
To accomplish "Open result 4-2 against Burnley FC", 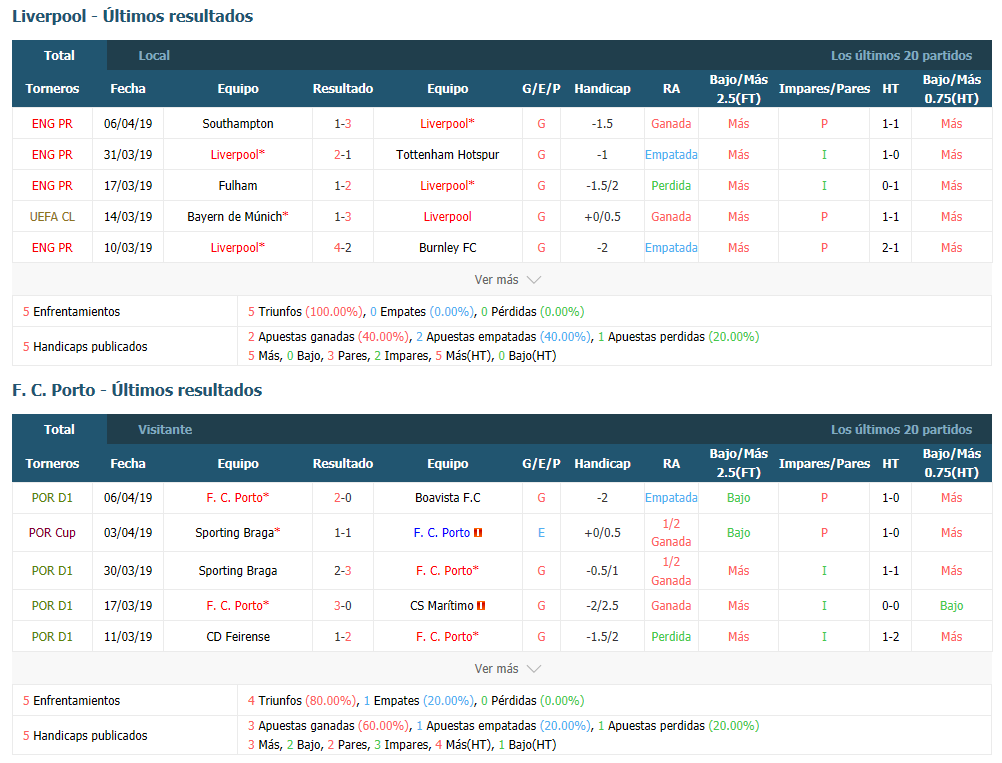I will click(343, 248).
